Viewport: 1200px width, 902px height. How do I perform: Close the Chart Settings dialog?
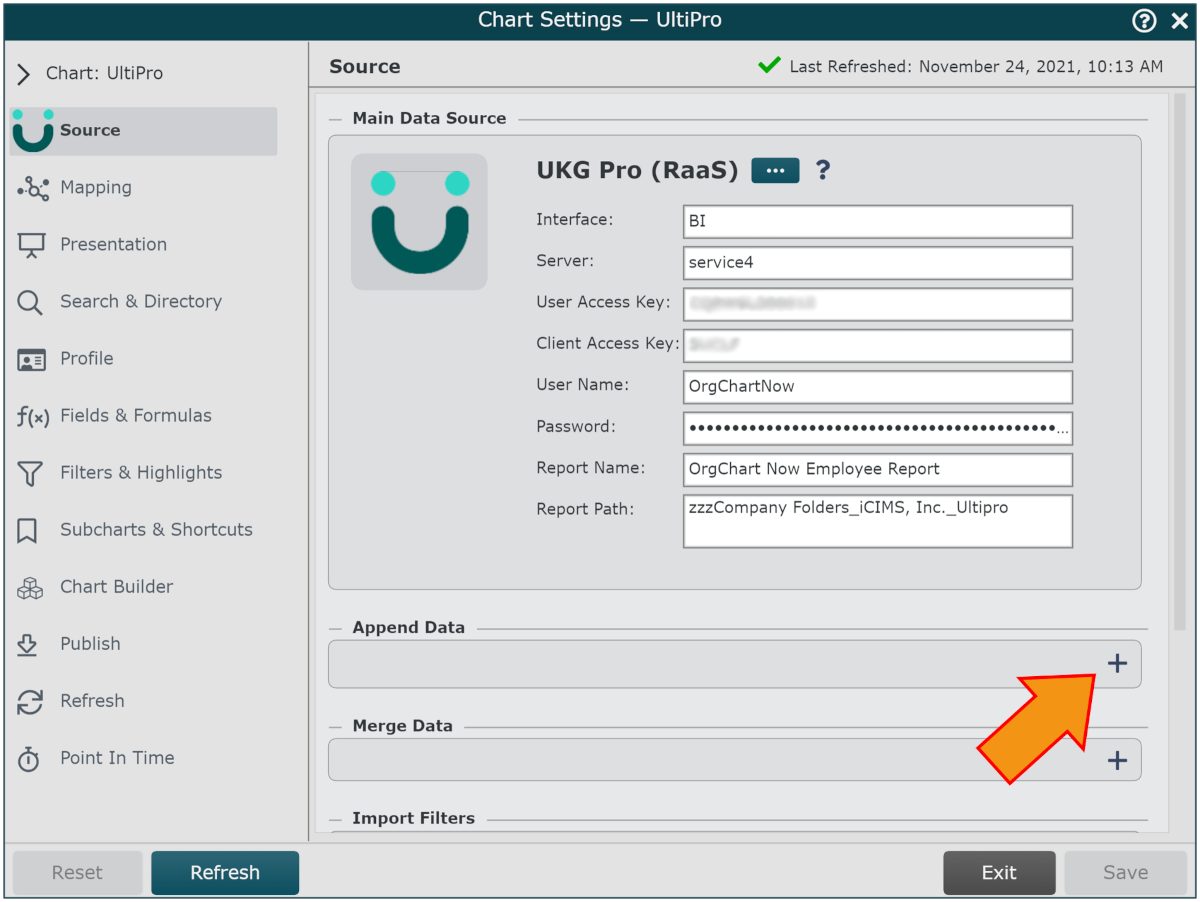tap(1180, 21)
